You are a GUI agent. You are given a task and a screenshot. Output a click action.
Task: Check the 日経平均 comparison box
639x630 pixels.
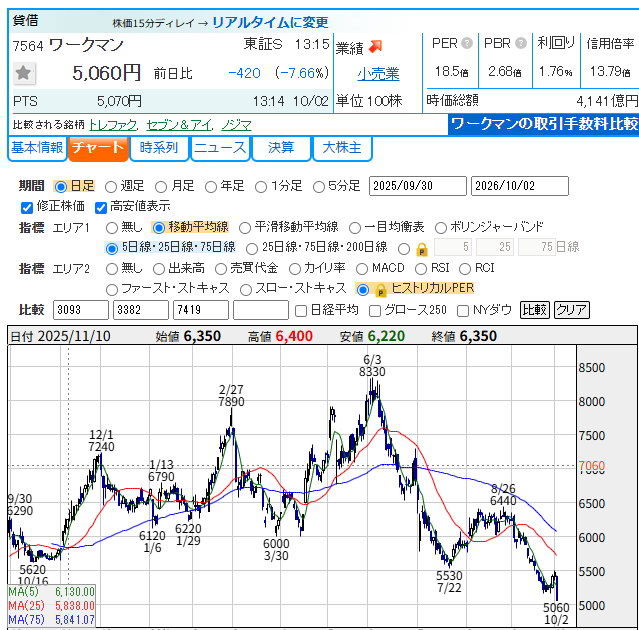tap(301, 311)
